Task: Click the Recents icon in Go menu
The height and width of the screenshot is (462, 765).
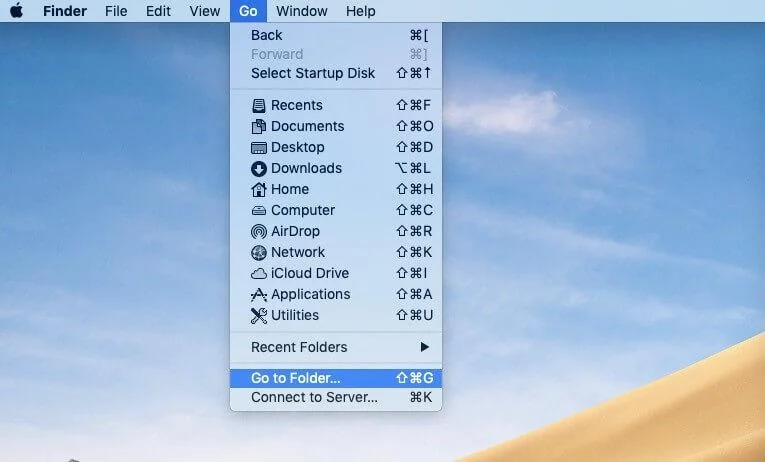Action: click(259, 105)
